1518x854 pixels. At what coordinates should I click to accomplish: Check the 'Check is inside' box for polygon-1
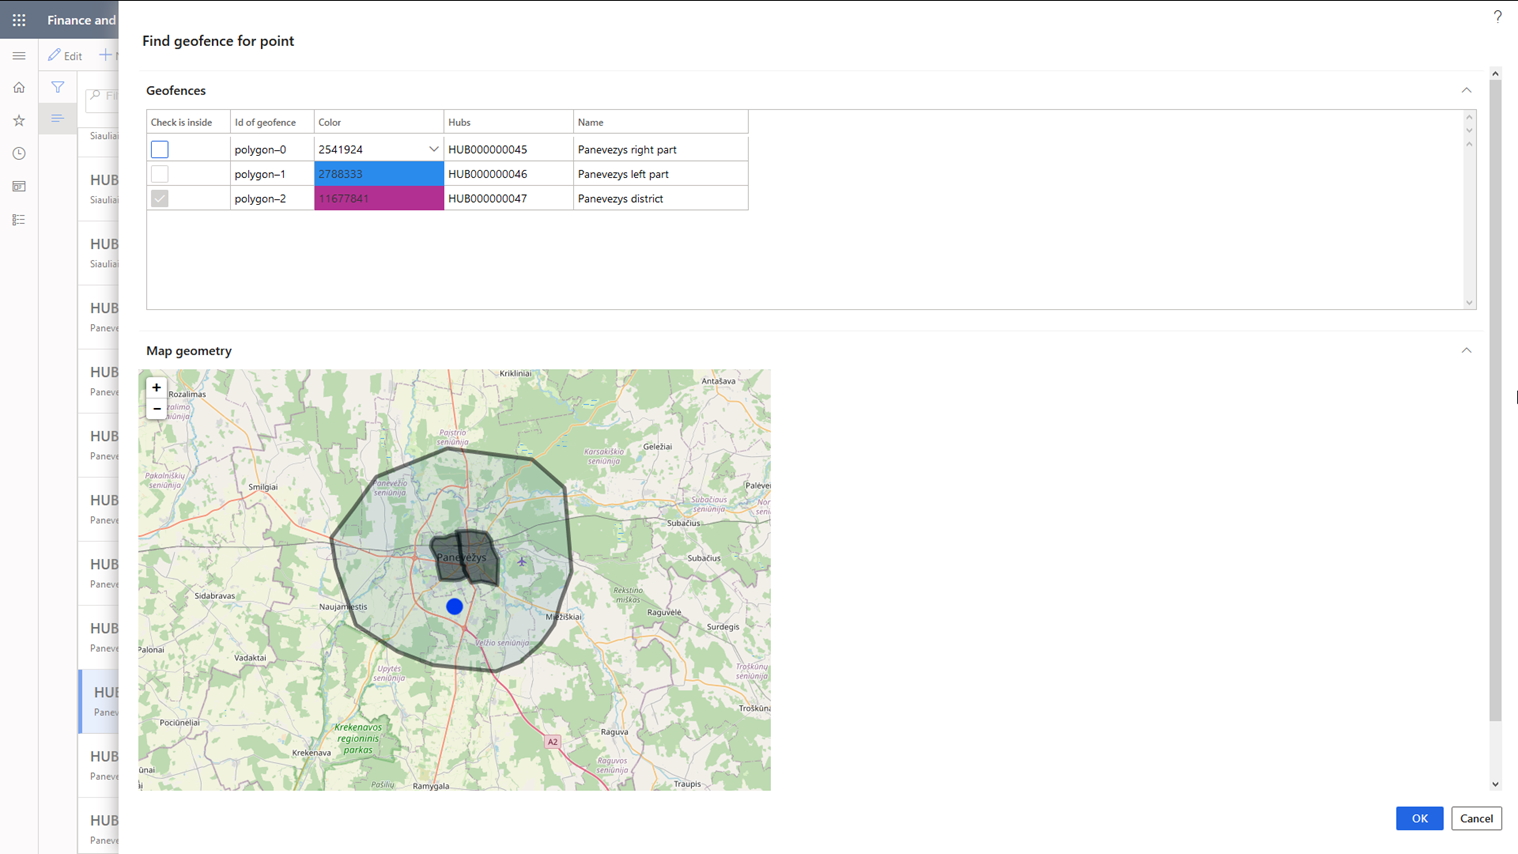(159, 173)
